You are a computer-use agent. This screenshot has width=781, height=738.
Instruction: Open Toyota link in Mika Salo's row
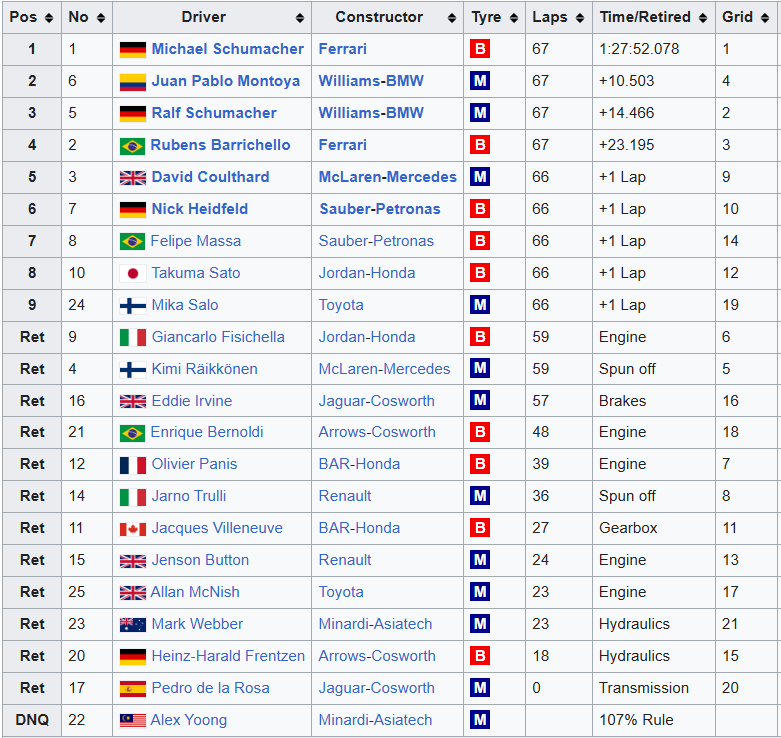tap(341, 305)
